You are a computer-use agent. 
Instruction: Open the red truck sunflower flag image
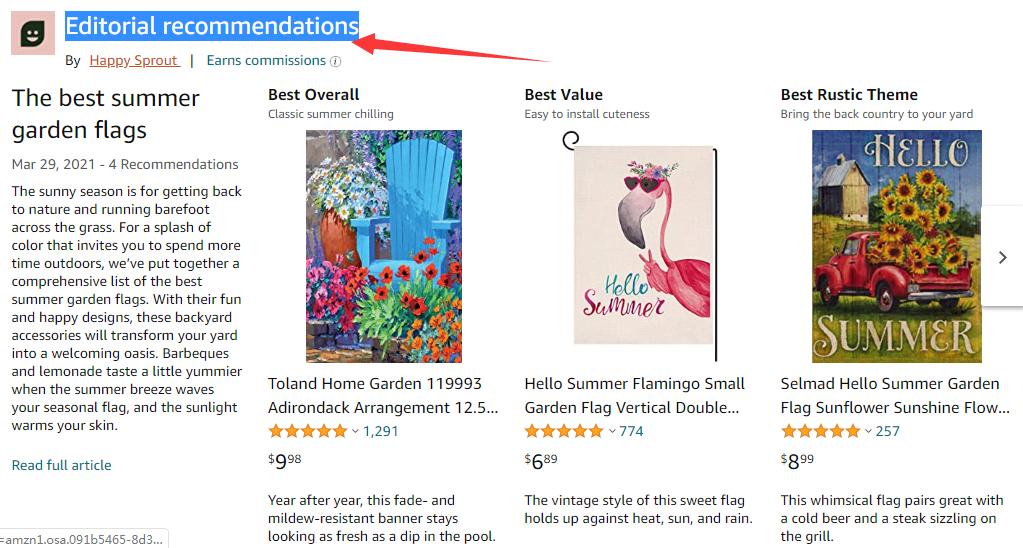pyautogui.click(x=896, y=246)
